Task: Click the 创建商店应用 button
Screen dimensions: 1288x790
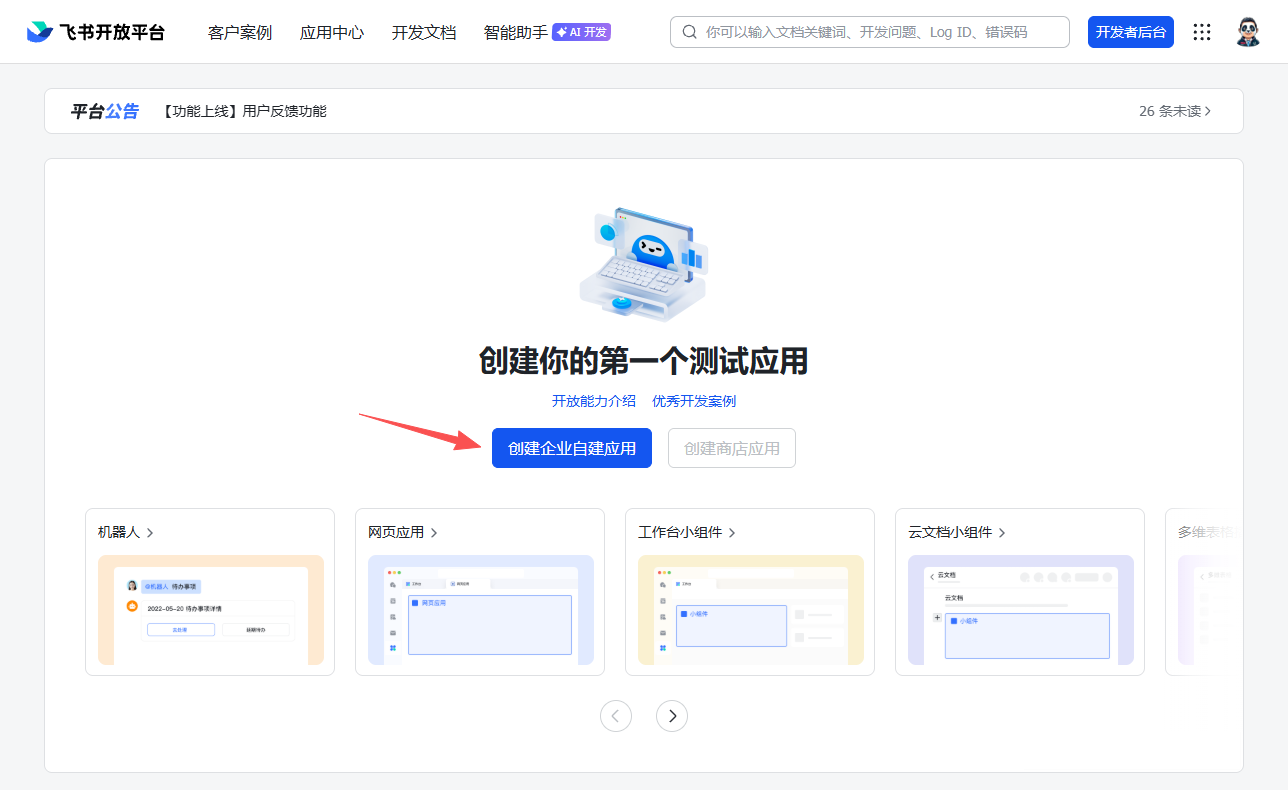Action: tap(732, 448)
